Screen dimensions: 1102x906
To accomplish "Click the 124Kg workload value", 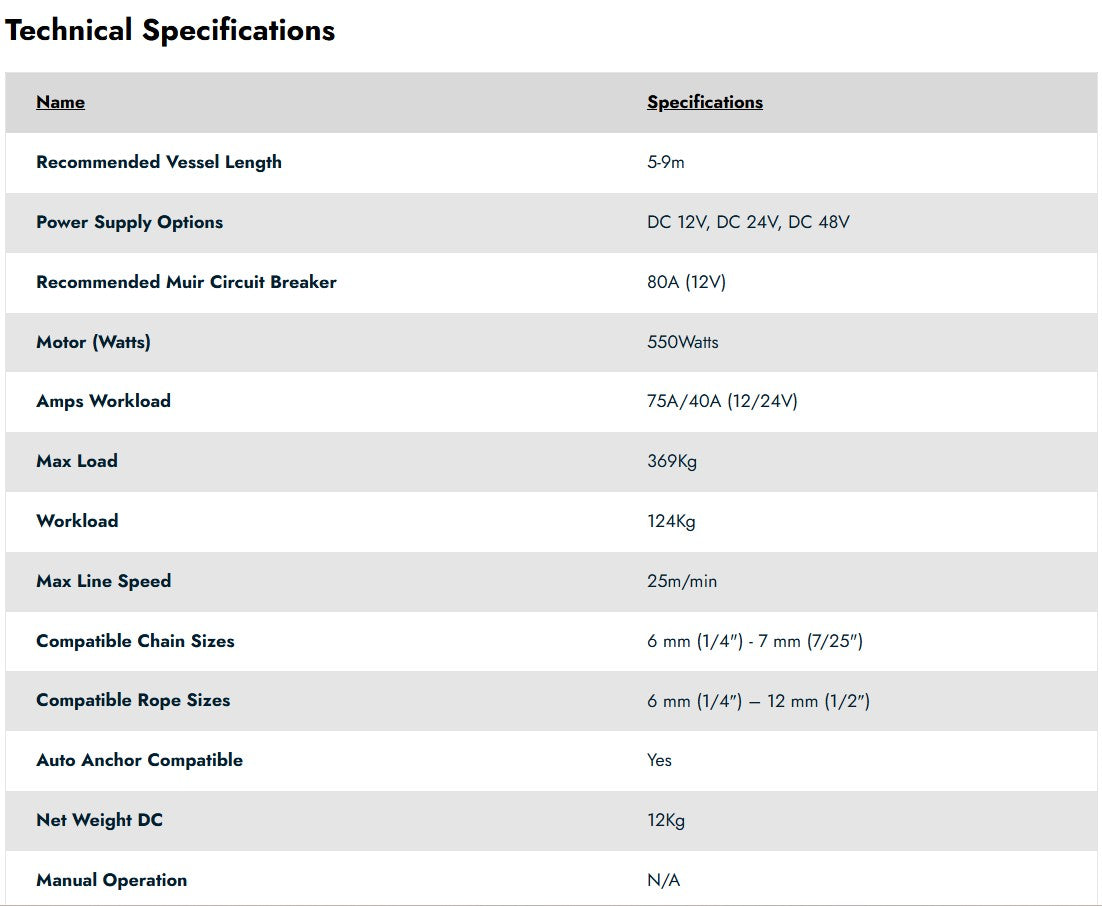I will point(671,521).
